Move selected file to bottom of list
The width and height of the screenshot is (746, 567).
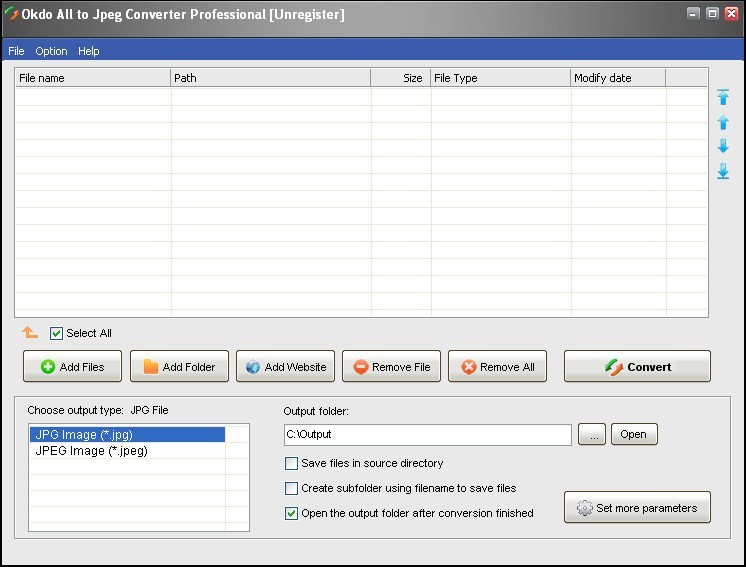coord(723,171)
